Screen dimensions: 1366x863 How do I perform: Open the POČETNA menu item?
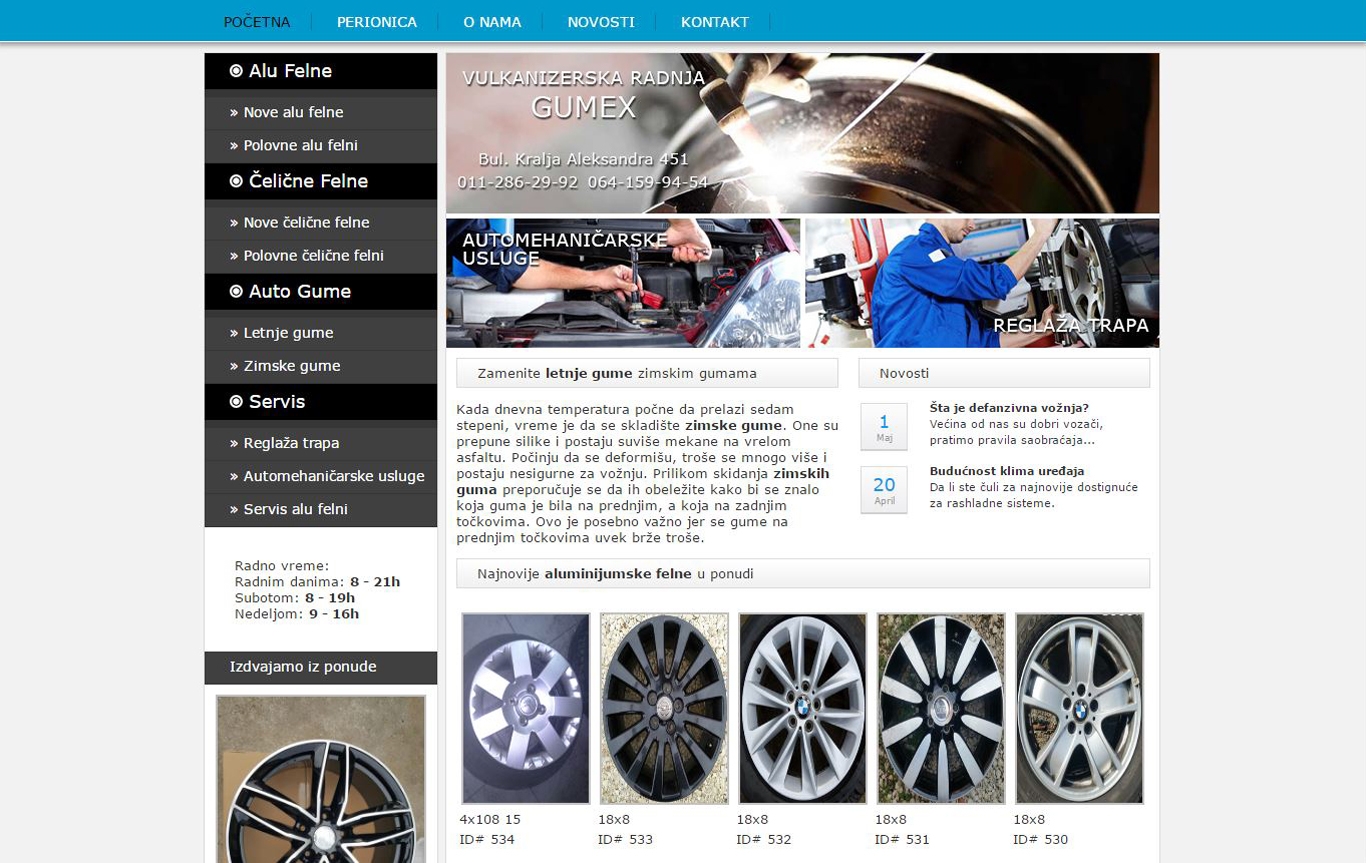point(257,22)
